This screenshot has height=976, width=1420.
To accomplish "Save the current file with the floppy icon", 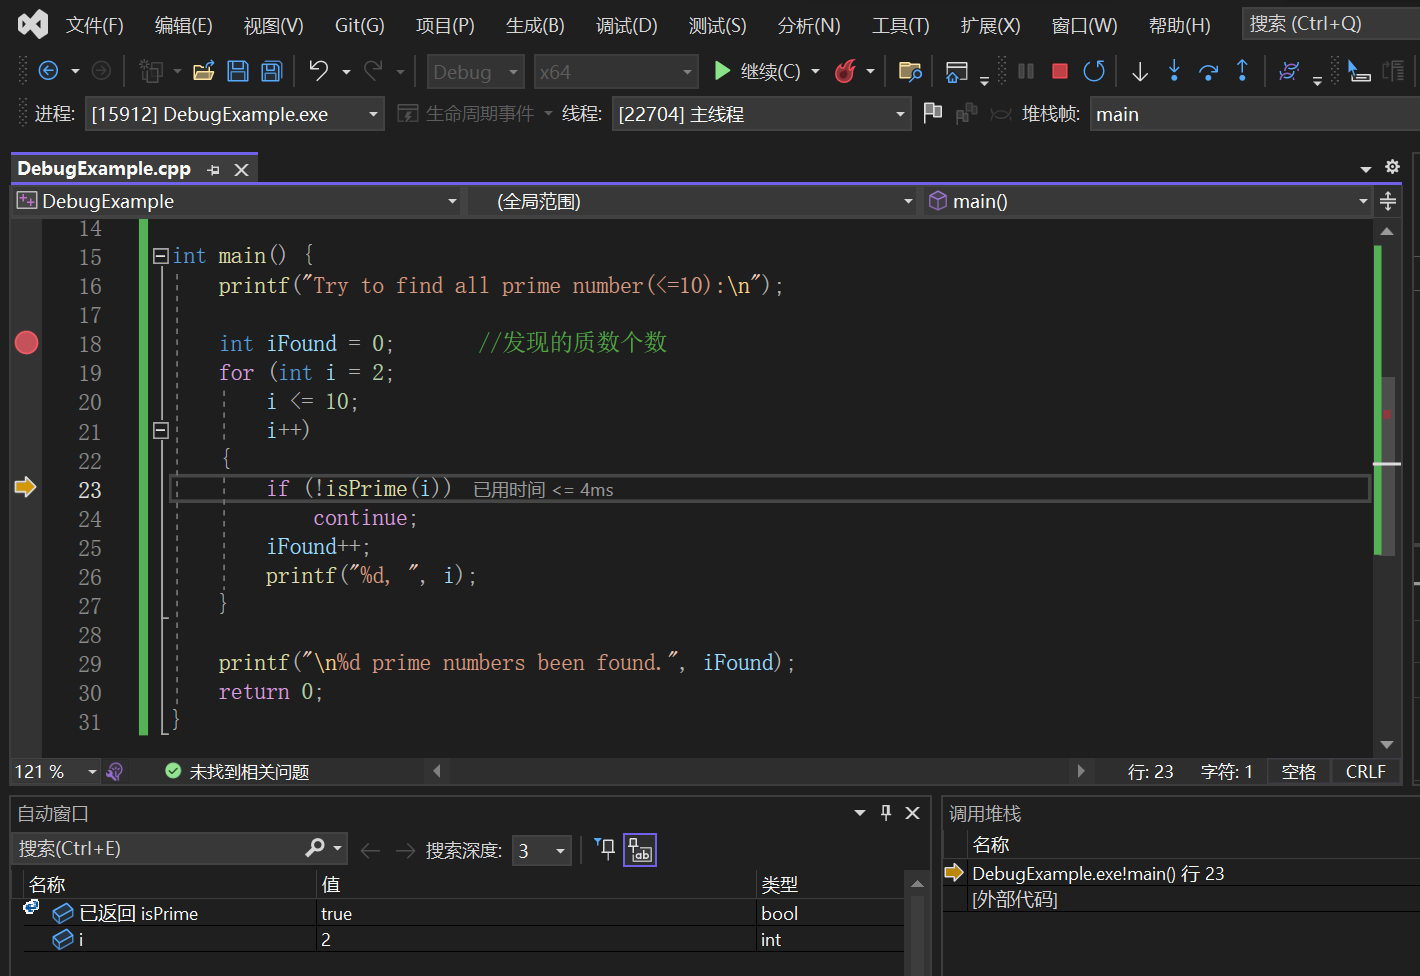I will tap(238, 71).
